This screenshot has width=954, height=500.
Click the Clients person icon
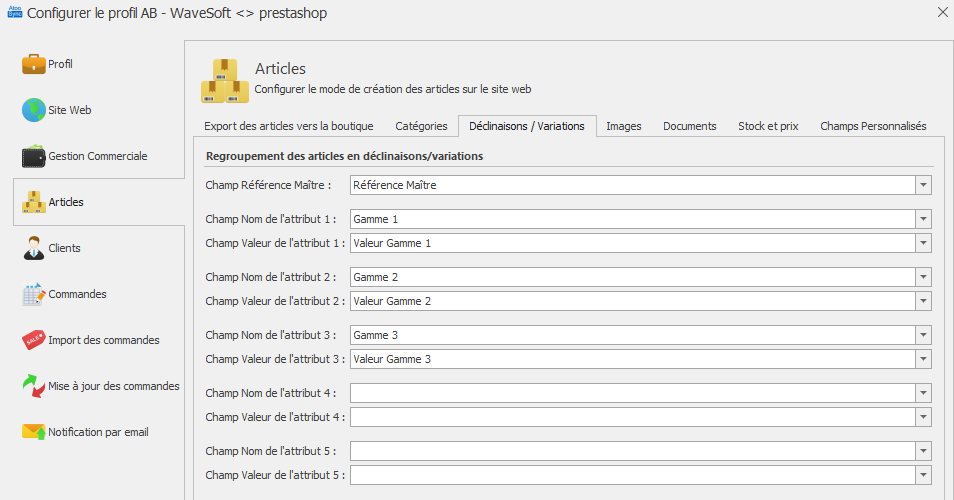coord(33,248)
